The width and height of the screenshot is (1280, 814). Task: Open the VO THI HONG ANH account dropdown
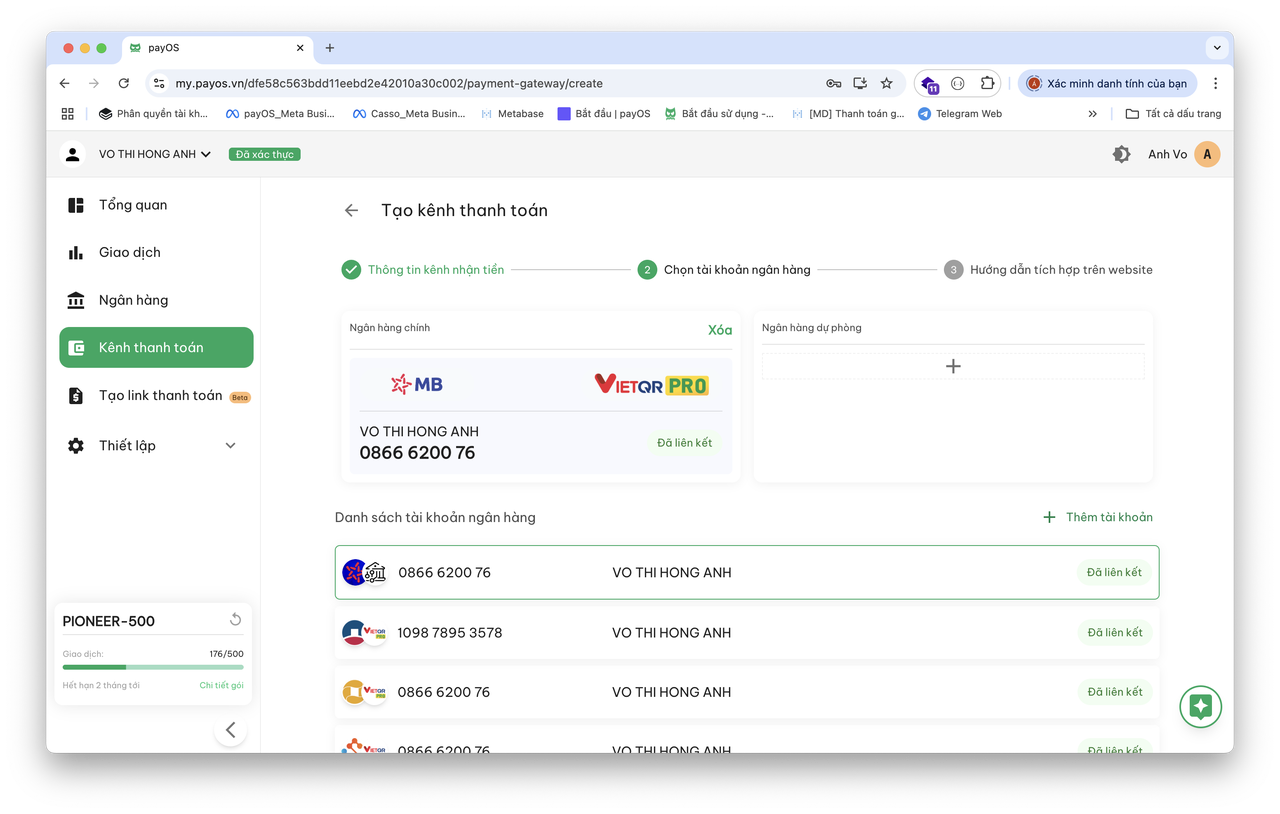[x=155, y=154]
